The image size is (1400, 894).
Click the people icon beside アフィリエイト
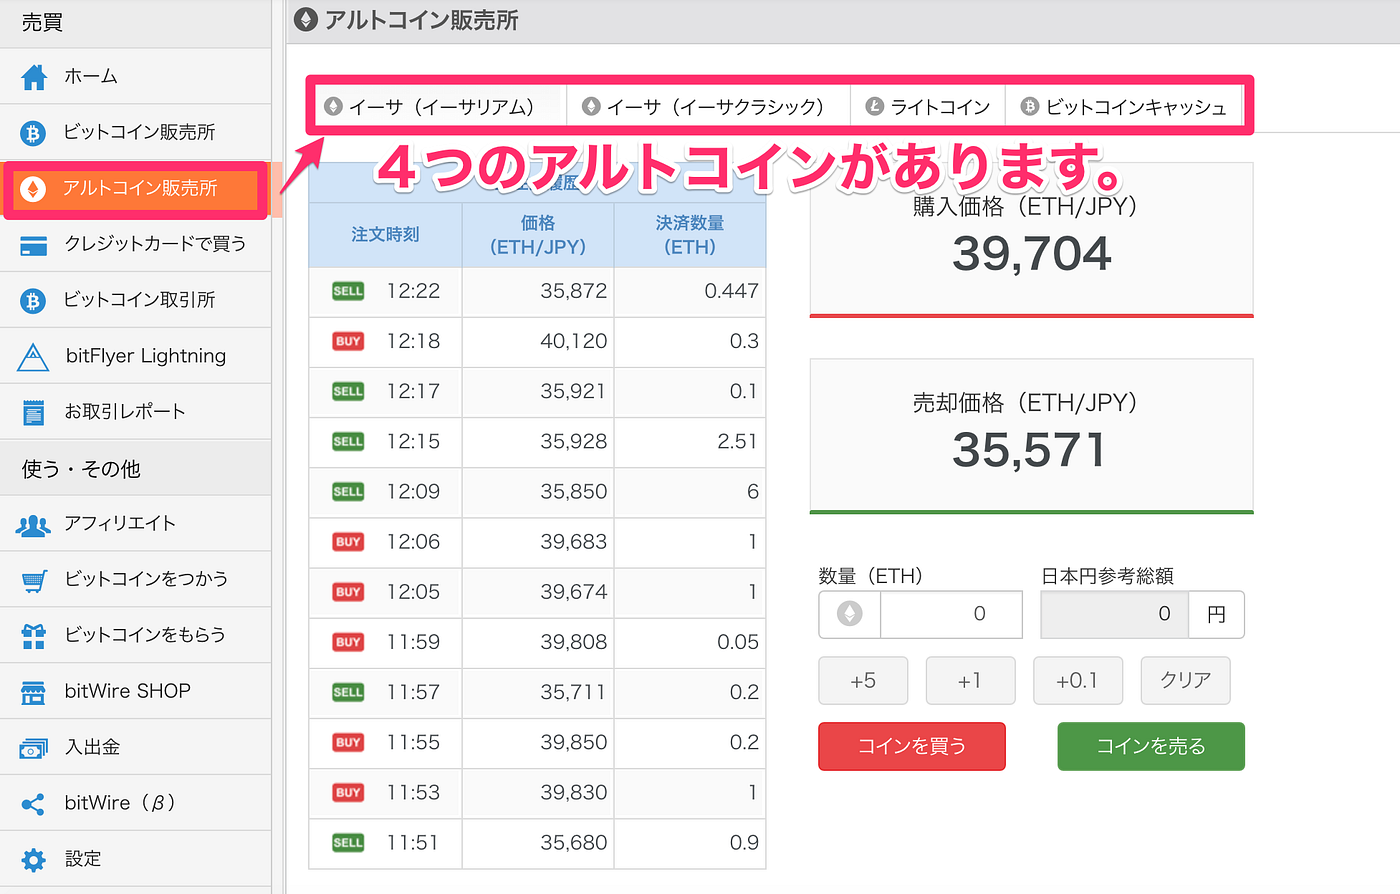pyautogui.click(x=33, y=524)
